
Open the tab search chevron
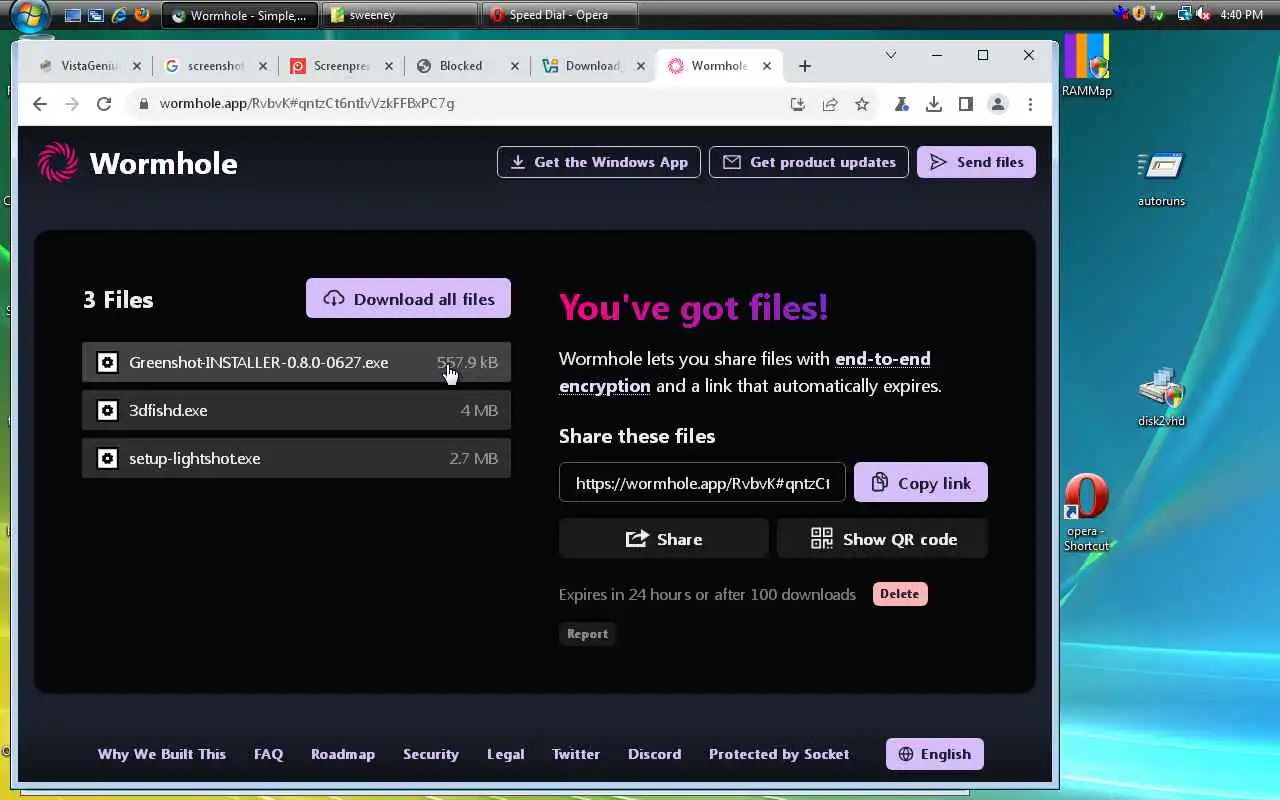click(x=891, y=55)
